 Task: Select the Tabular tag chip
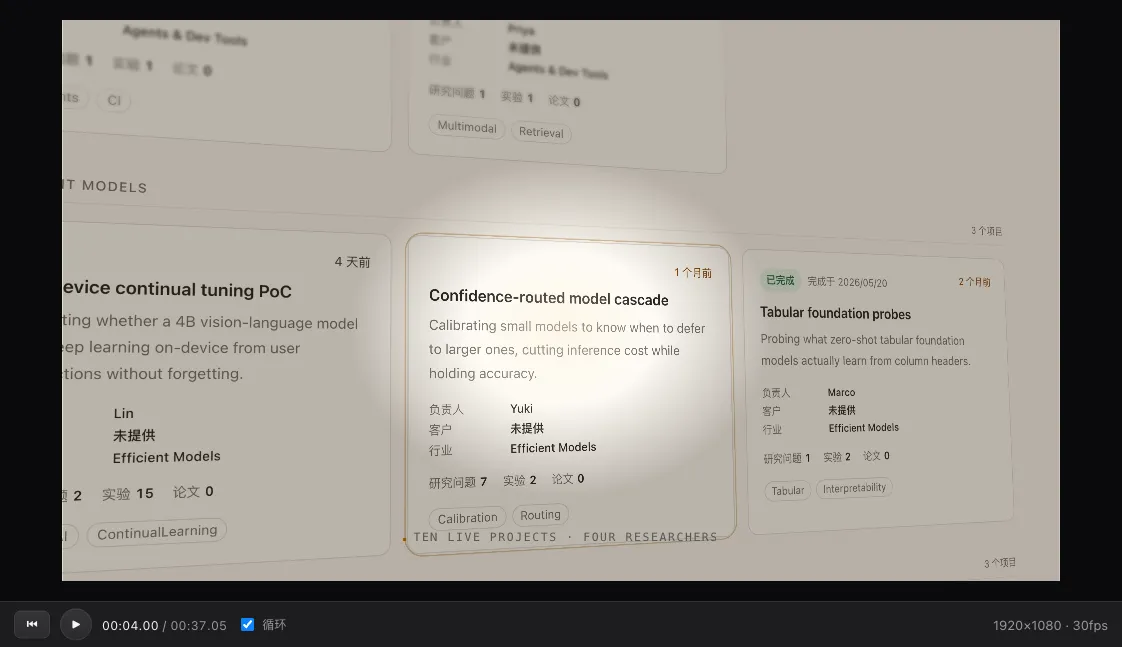(787, 490)
